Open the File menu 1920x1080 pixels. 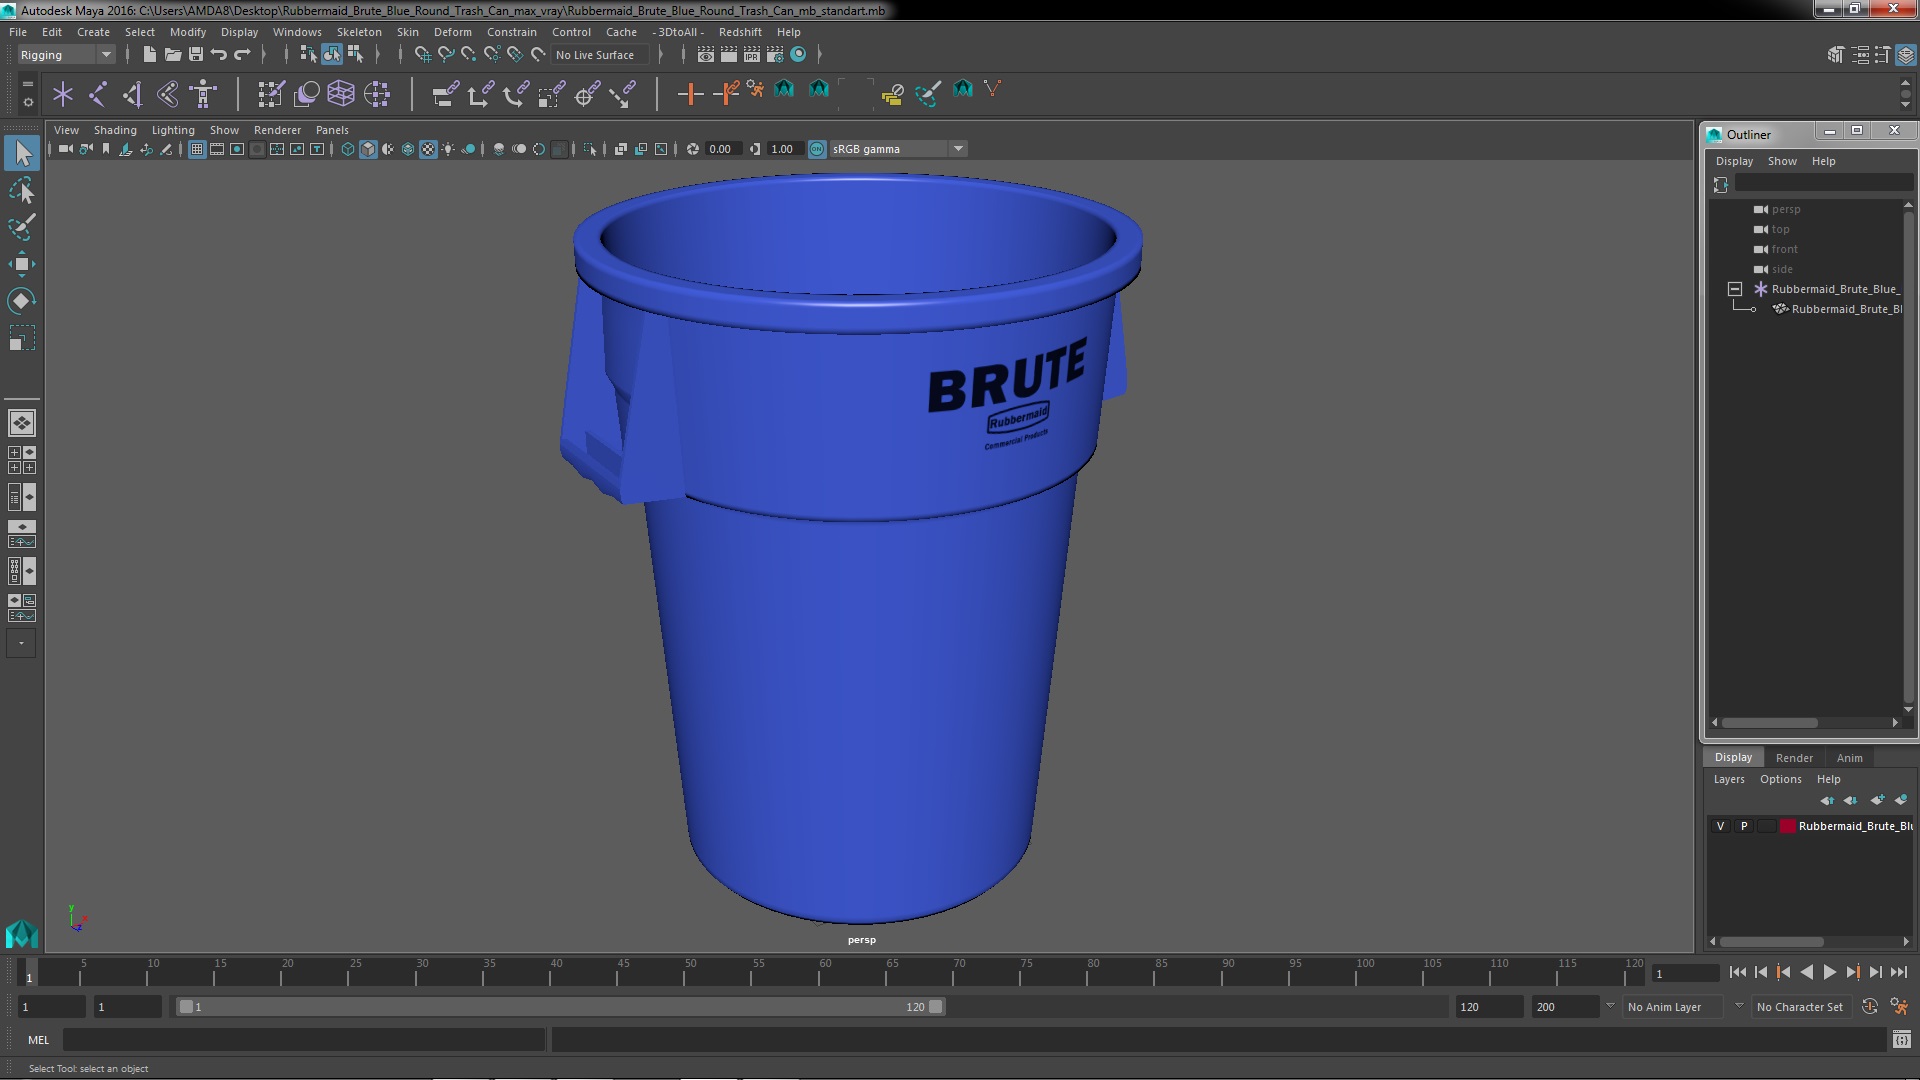pos(18,32)
